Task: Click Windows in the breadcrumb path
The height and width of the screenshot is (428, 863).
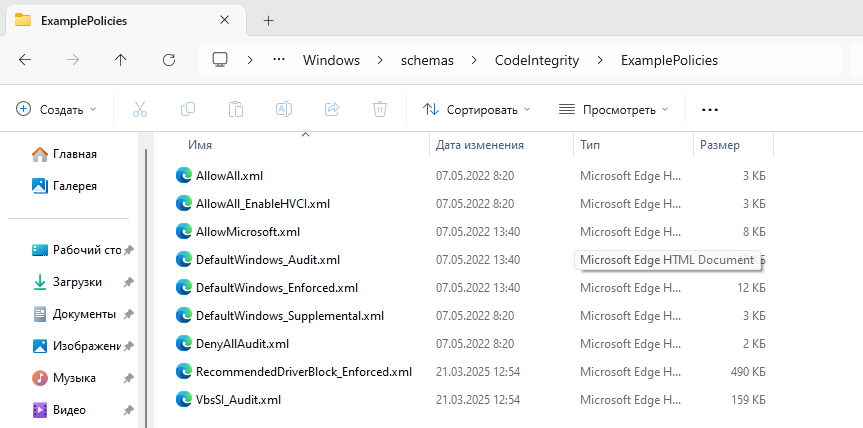Action: 331,60
